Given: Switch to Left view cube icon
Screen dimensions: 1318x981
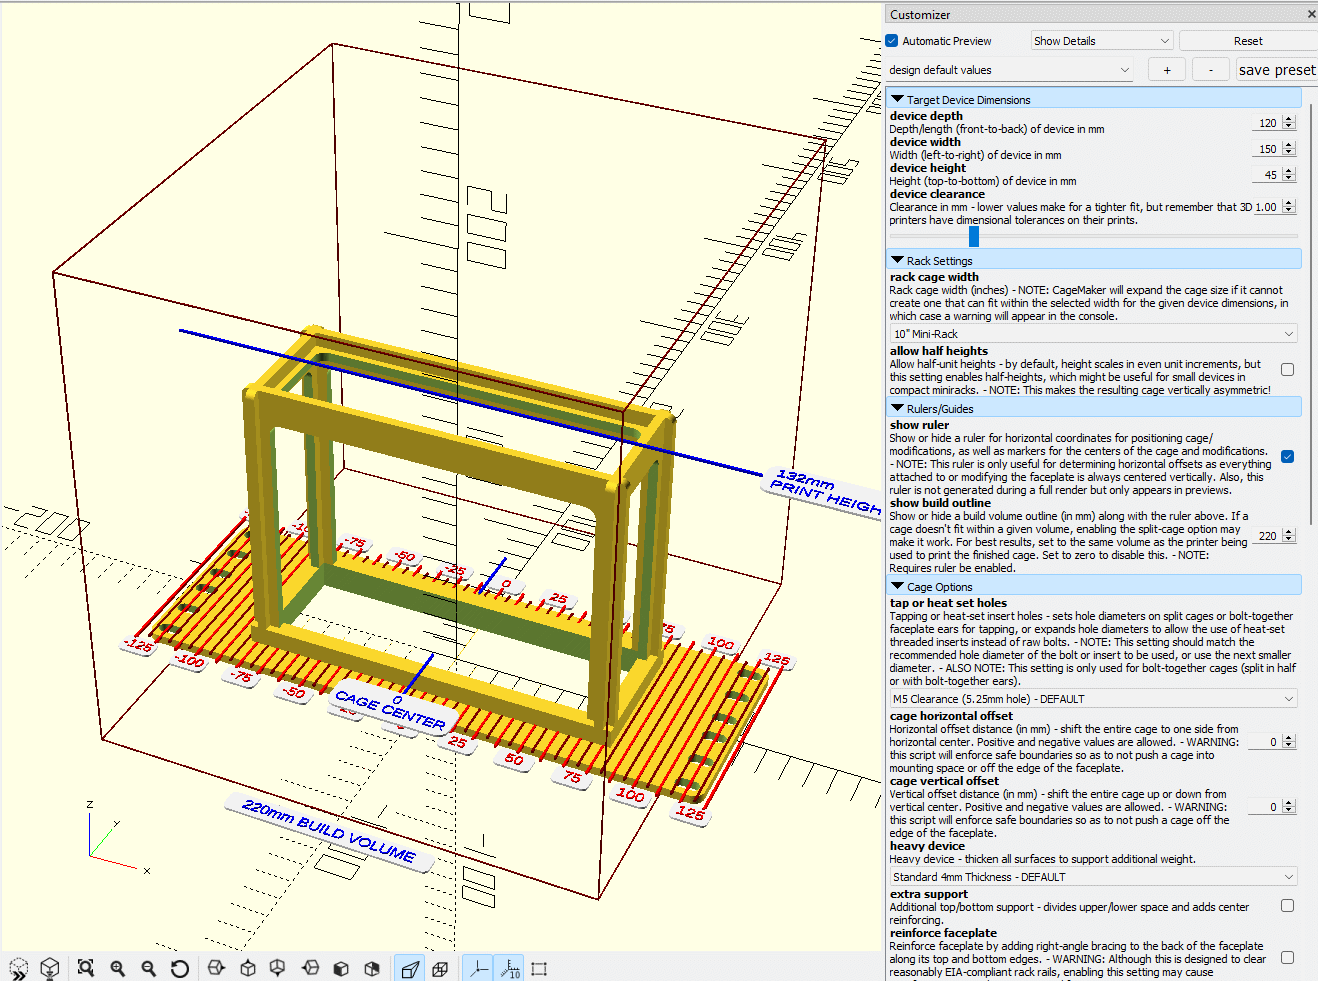Looking at the screenshot, I should pos(310,968).
